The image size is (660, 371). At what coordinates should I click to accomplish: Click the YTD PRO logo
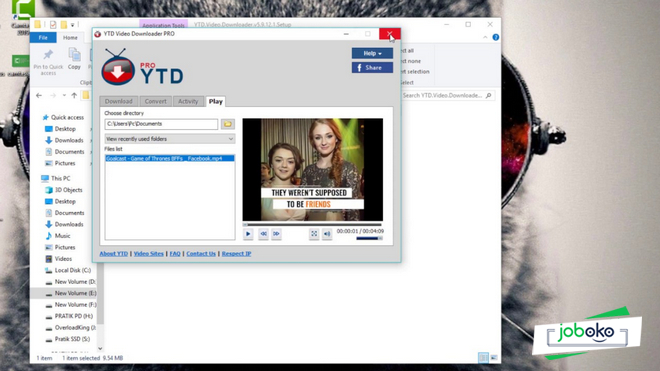coord(142,68)
